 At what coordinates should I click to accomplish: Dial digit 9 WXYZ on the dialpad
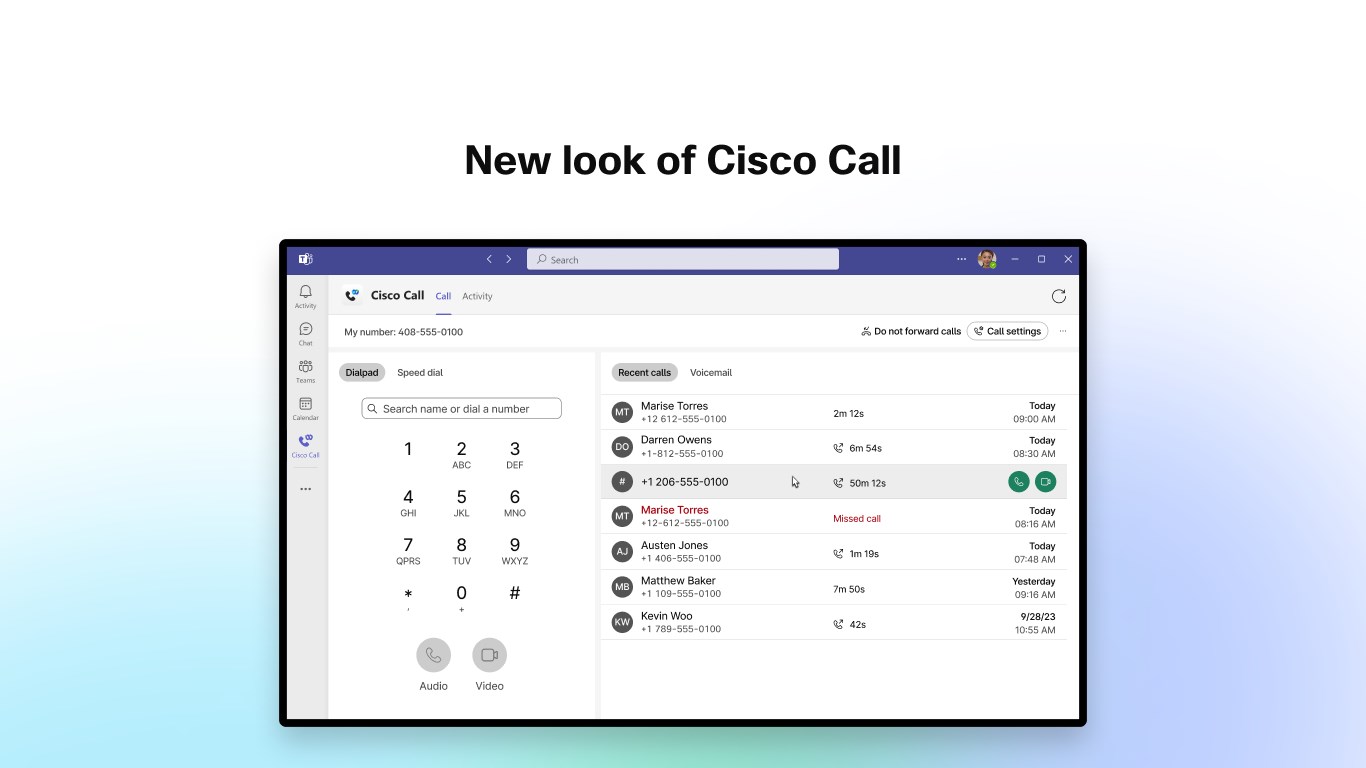[514, 550]
